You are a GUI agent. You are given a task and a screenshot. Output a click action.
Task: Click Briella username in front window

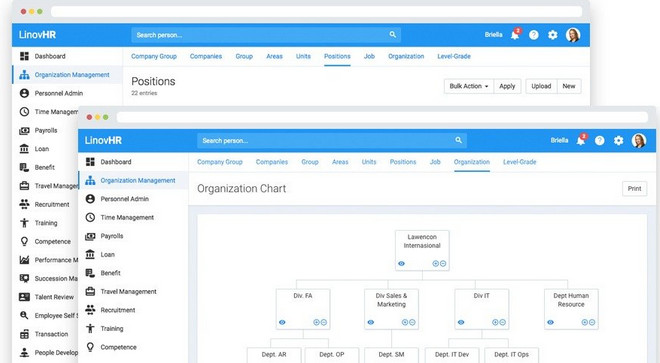[x=559, y=140]
